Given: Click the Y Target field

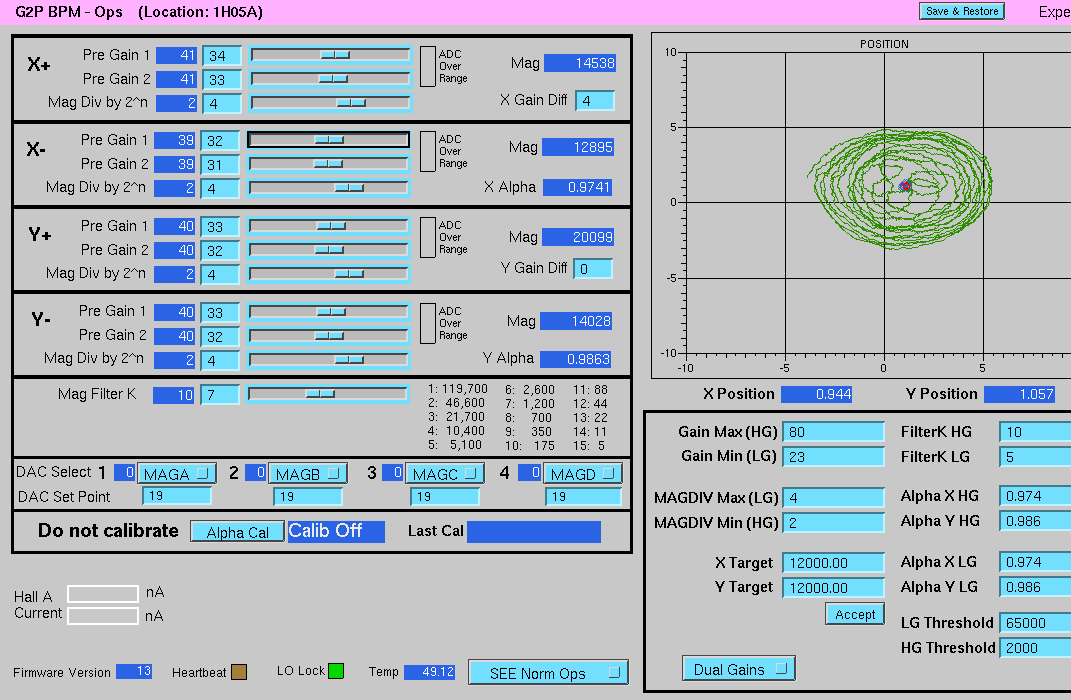Looking at the screenshot, I should 833,587.
